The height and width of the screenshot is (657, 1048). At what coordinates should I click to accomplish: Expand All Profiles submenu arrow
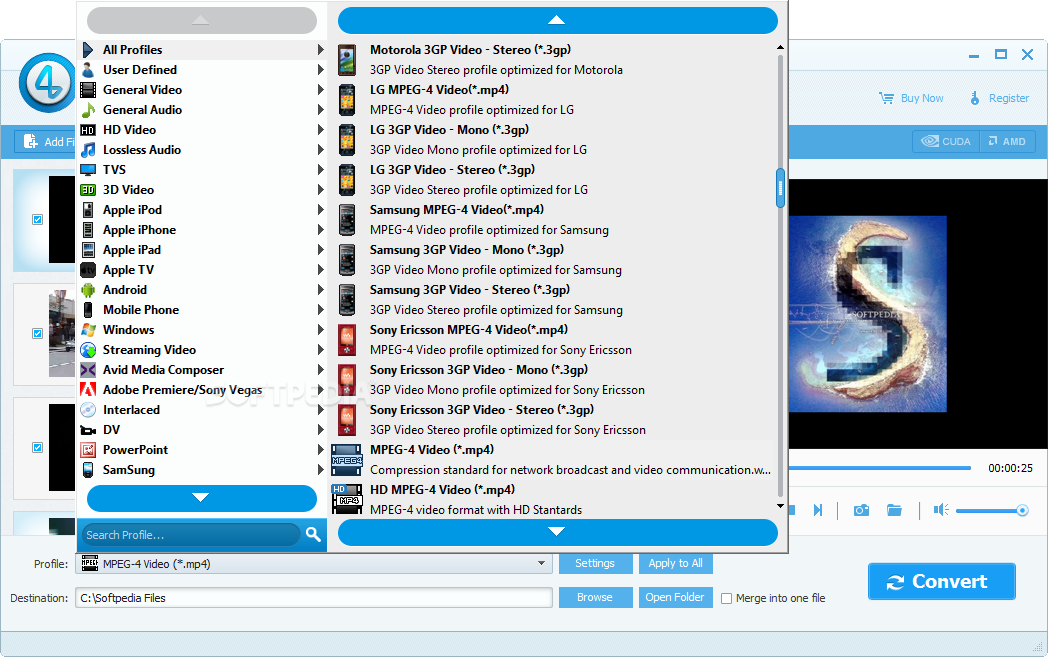point(321,49)
